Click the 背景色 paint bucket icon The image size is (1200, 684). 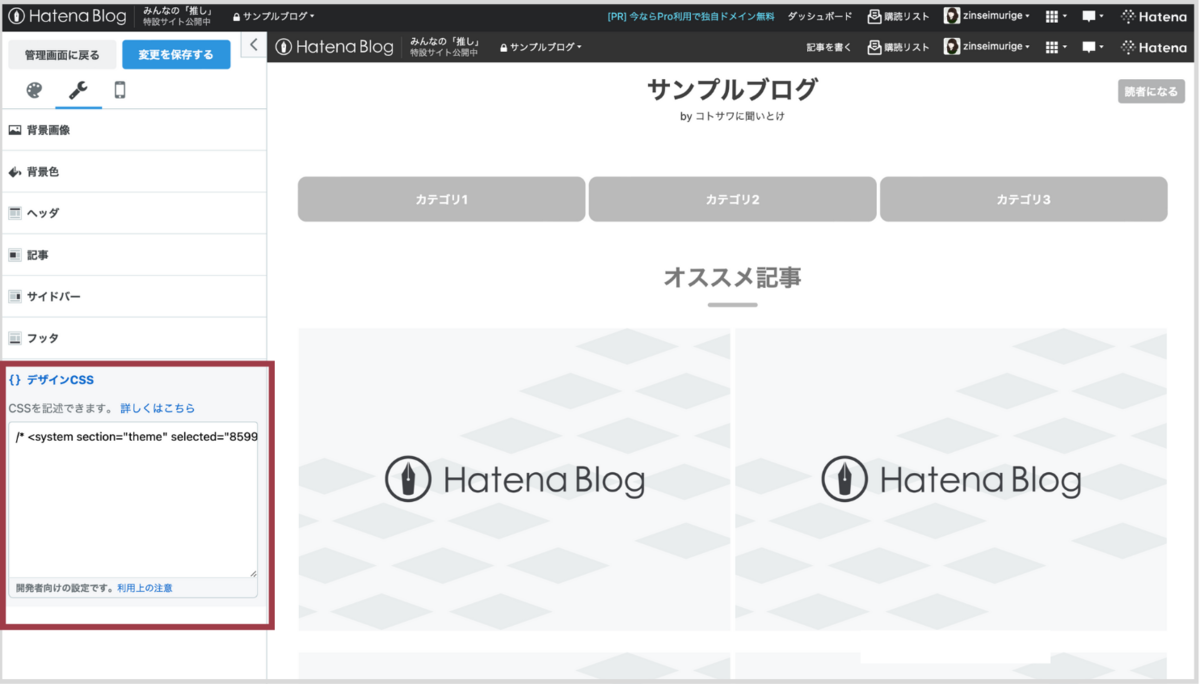15,172
